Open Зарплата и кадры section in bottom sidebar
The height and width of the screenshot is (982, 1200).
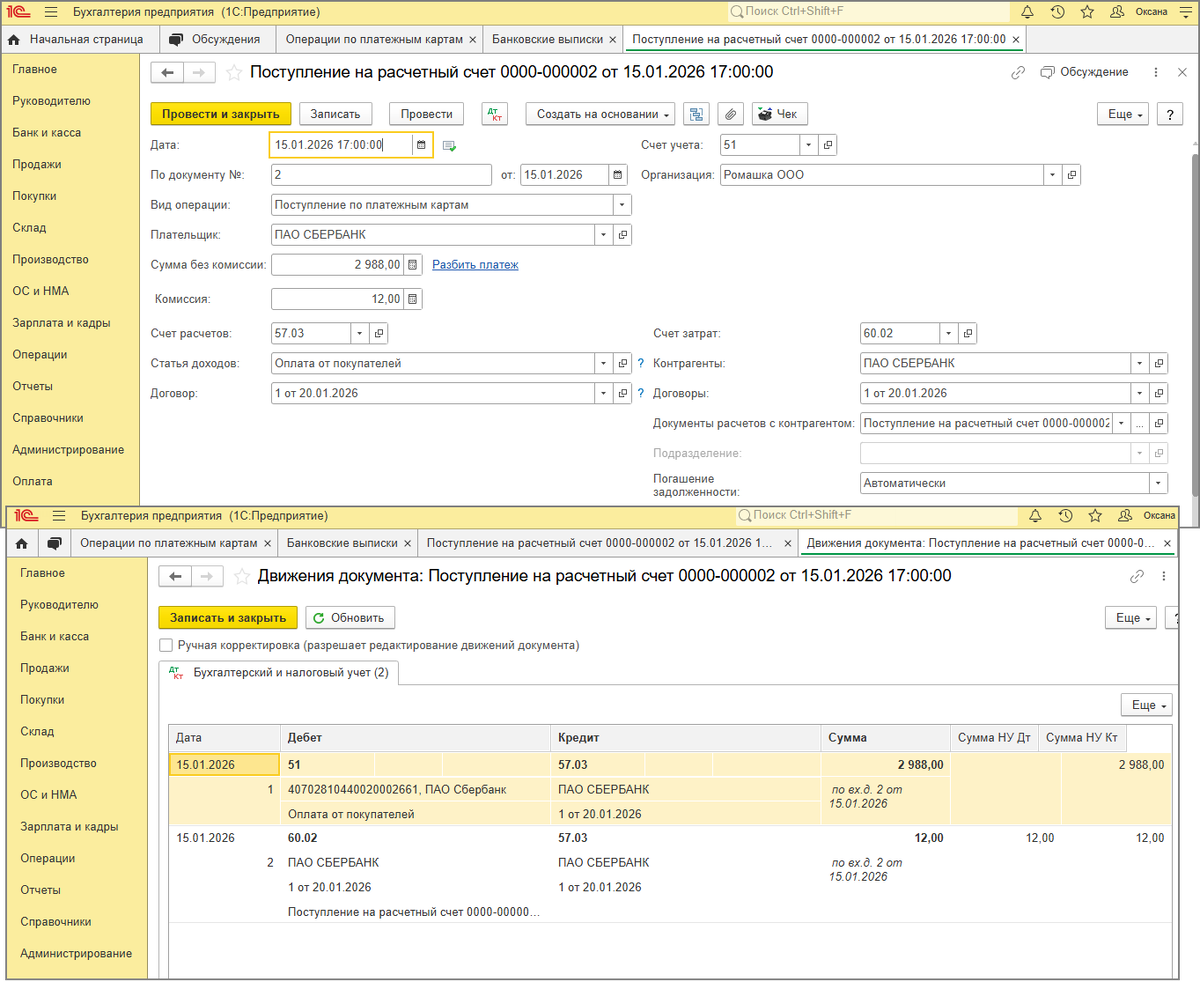click(x=69, y=827)
